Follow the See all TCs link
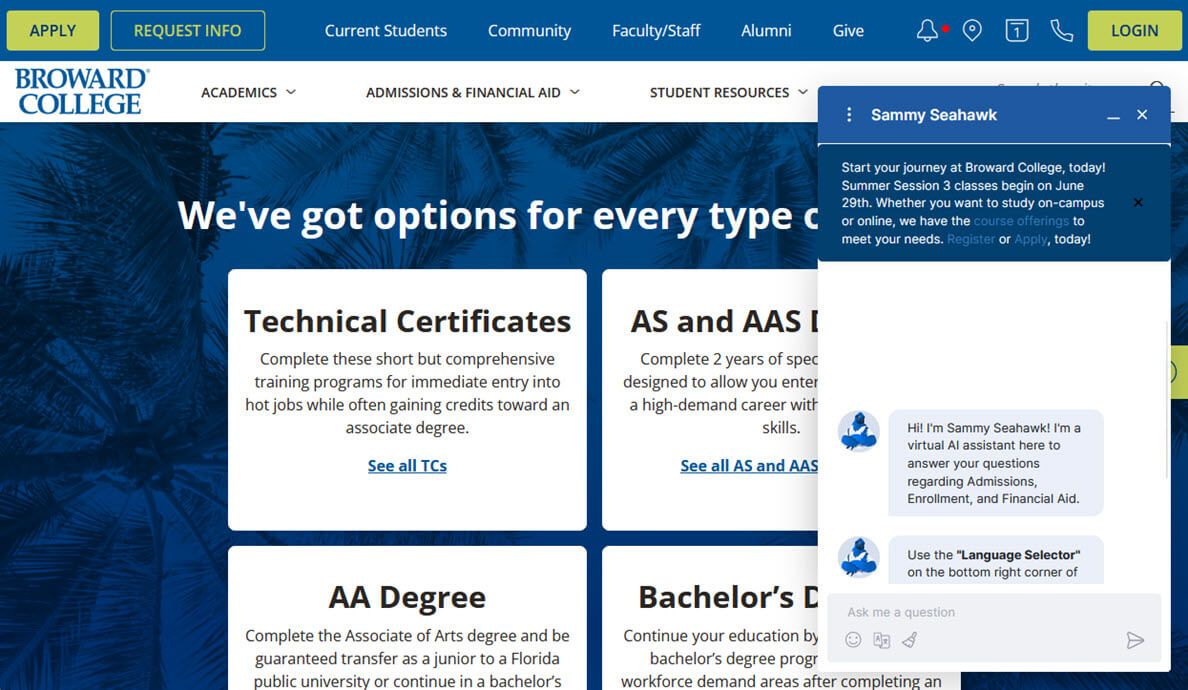The width and height of the screenshot is (1188, 690). 407,466
